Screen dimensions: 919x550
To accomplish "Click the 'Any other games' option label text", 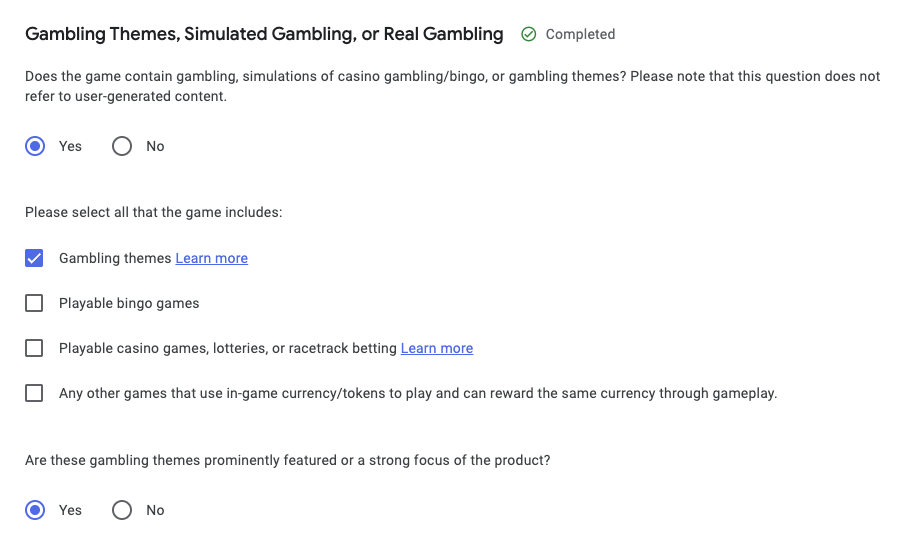I will point(418,393).
